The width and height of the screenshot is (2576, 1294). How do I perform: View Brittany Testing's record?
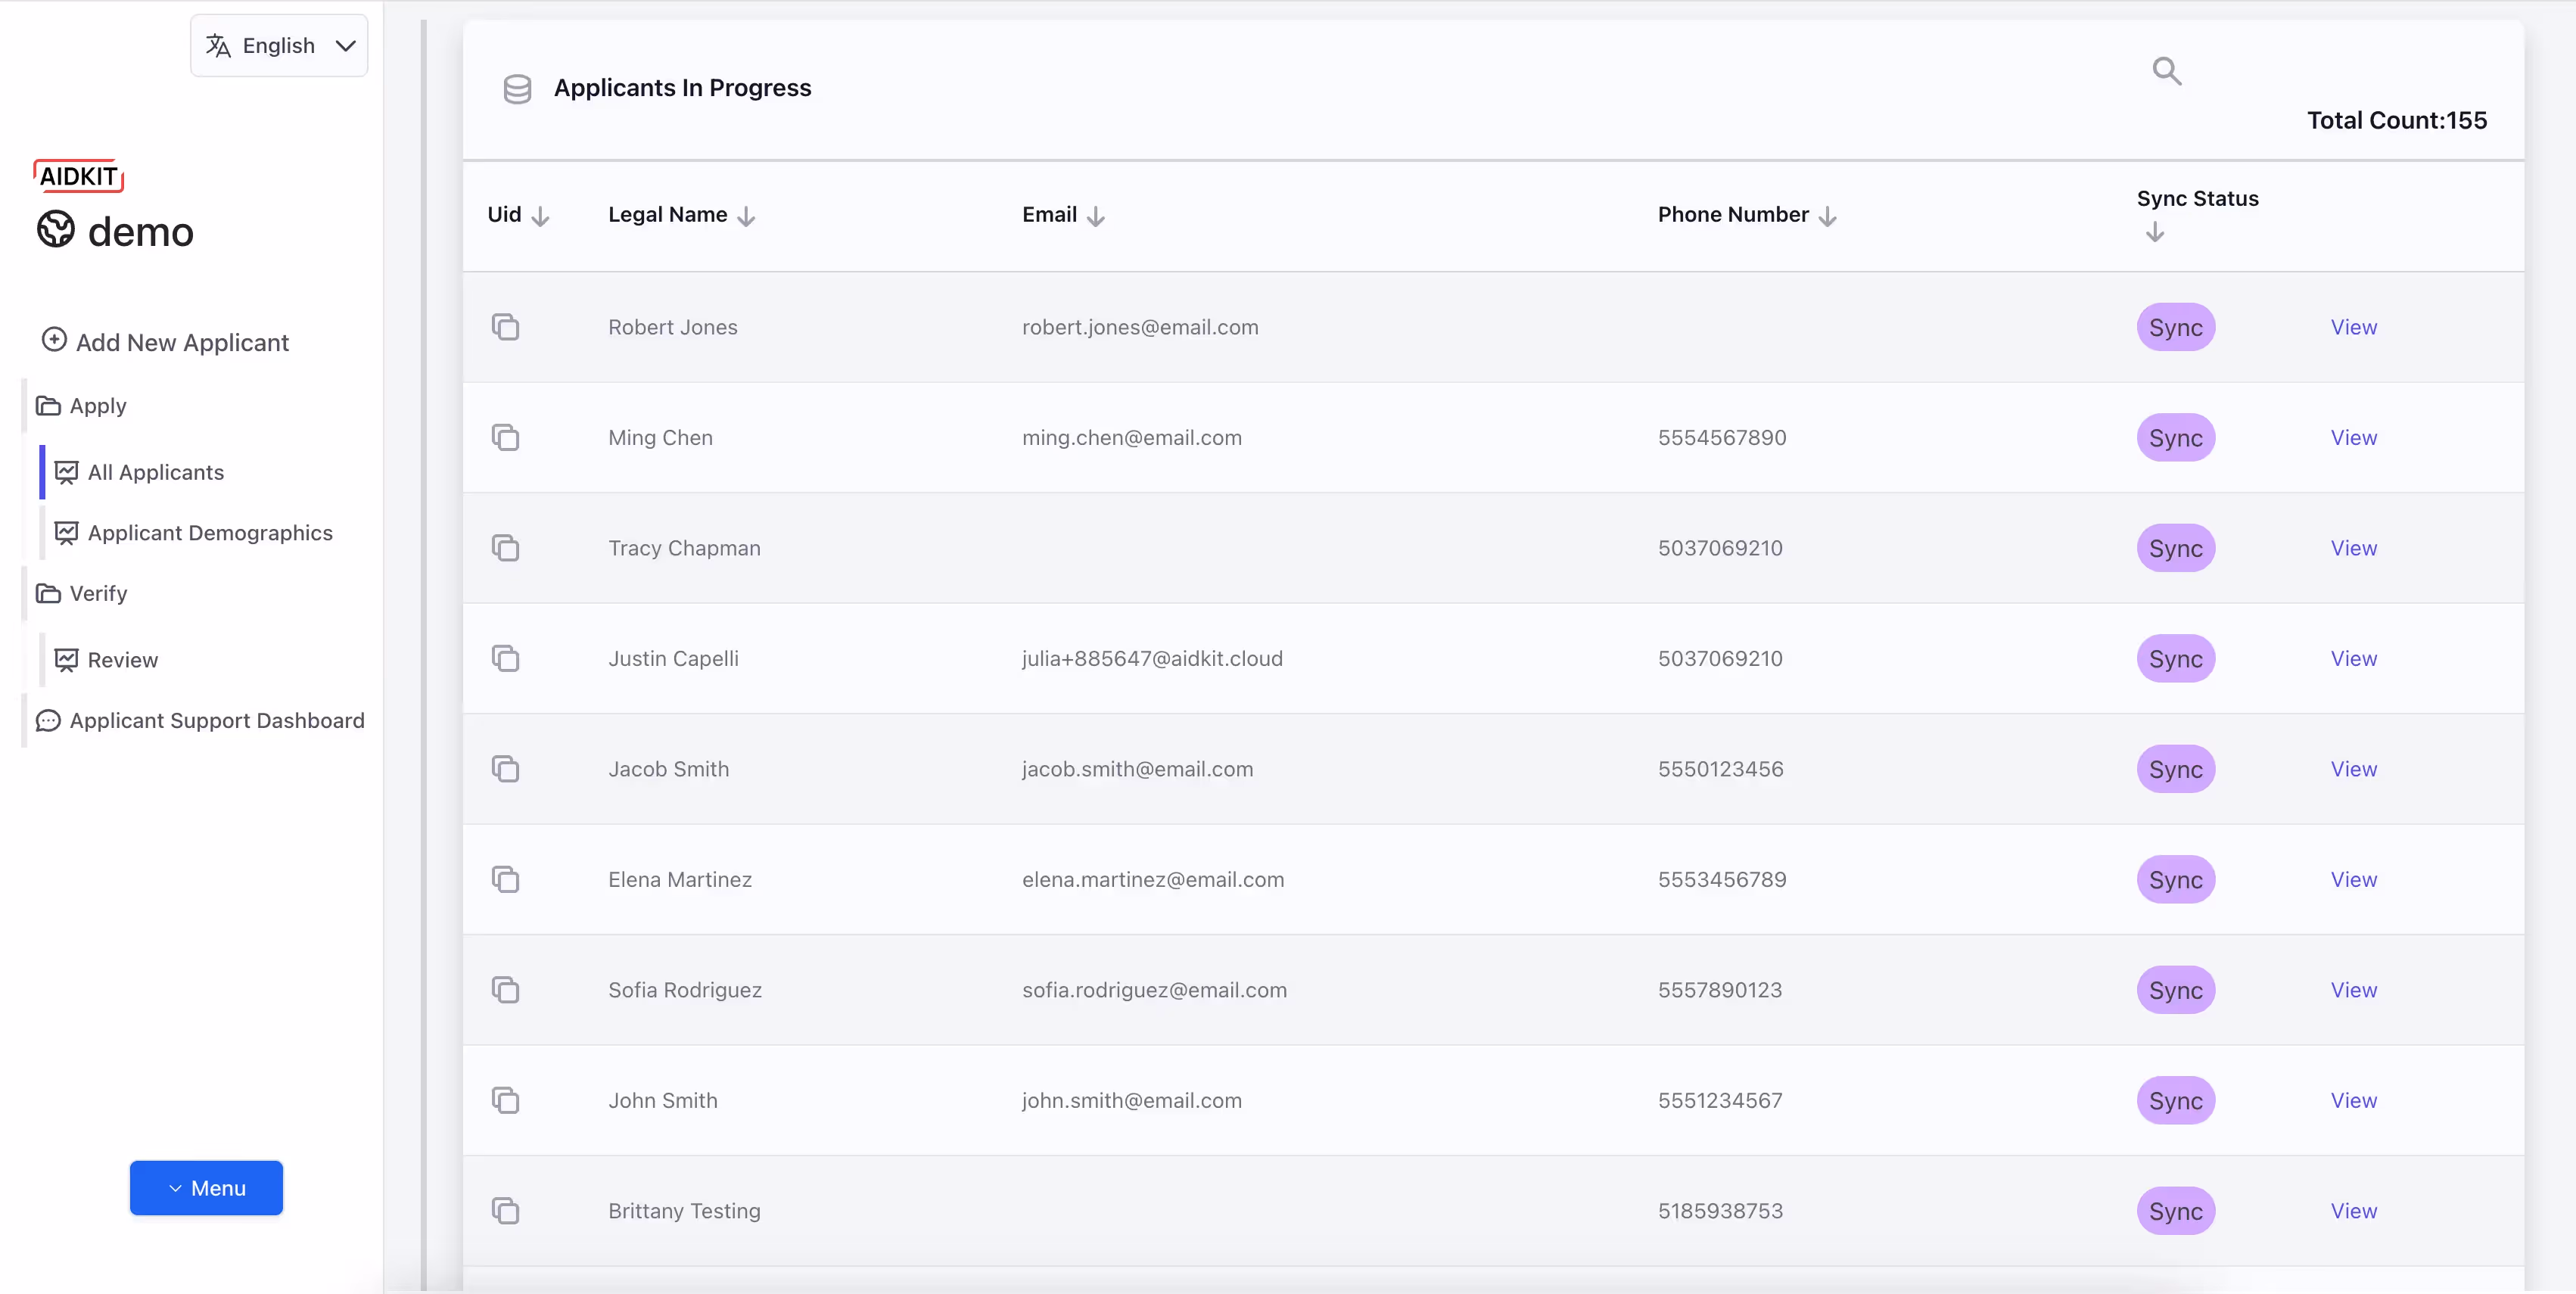[2354, 1211]
